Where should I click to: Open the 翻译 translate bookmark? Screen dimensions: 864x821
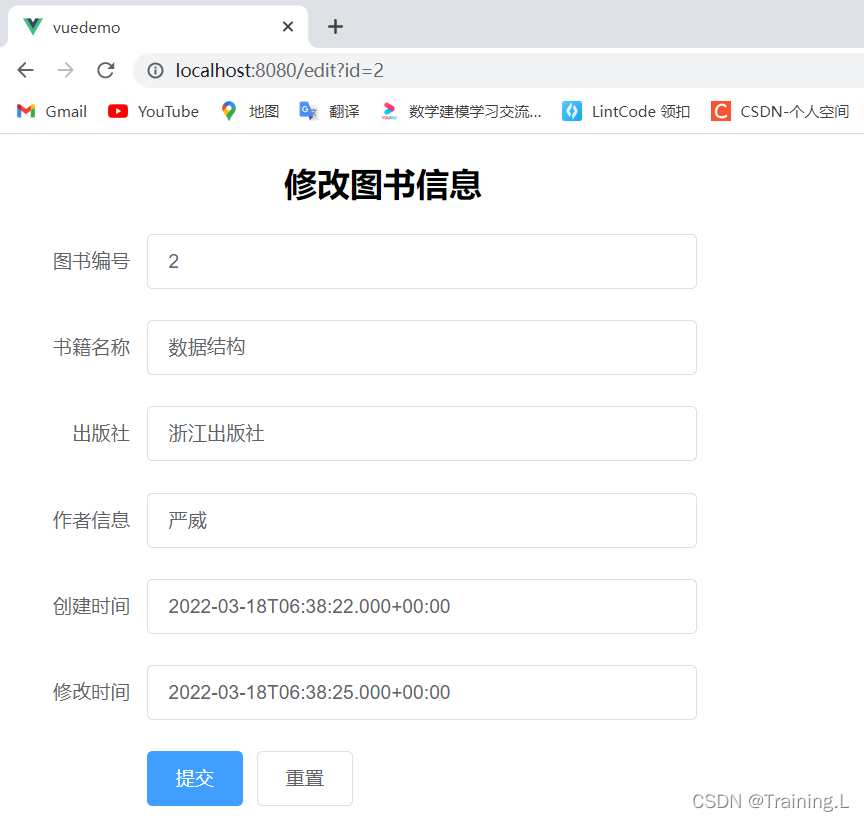point(329,111)
